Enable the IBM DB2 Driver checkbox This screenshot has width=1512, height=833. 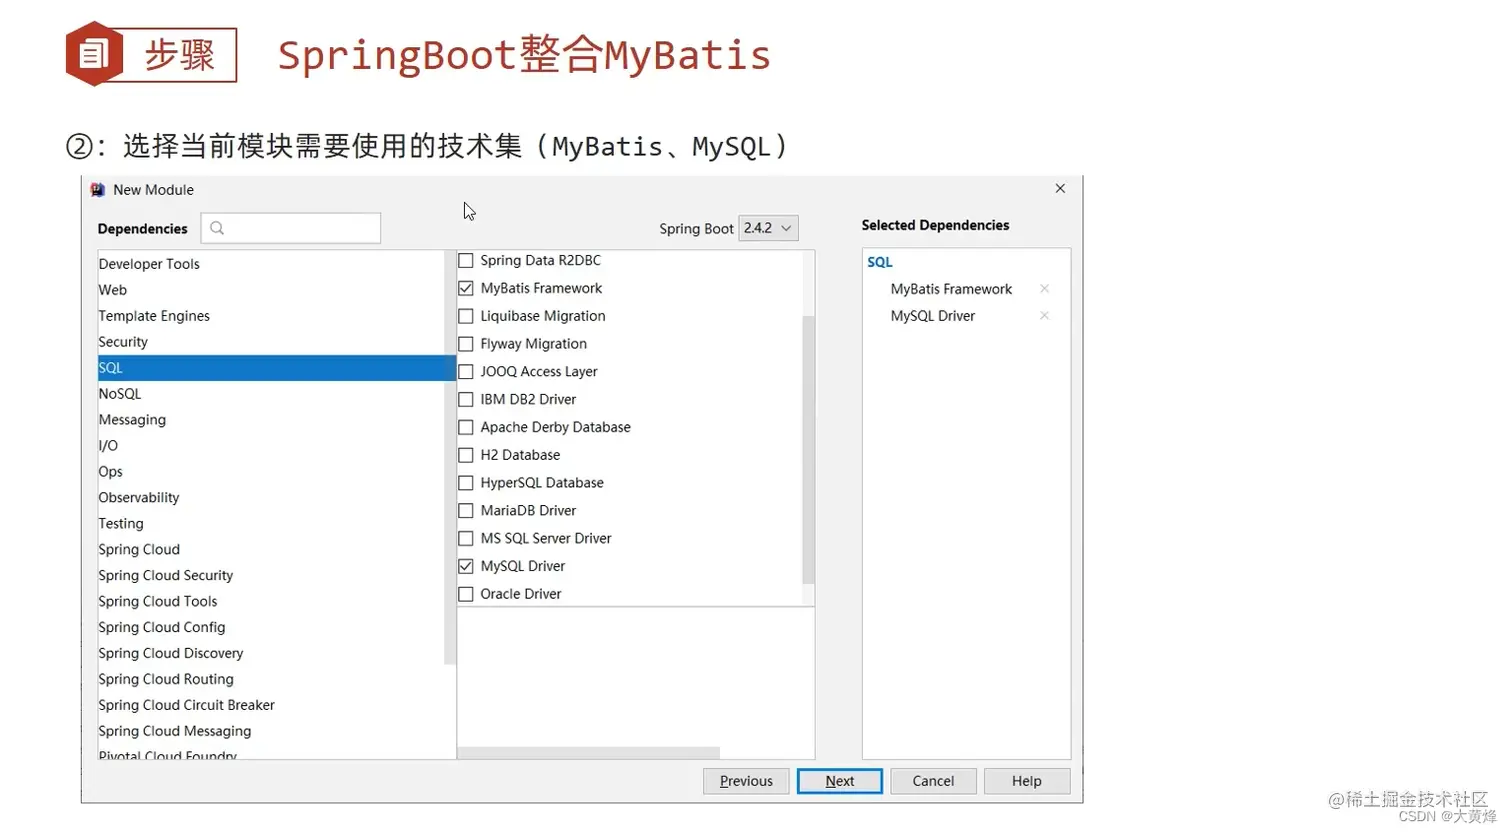pos(466,400)
